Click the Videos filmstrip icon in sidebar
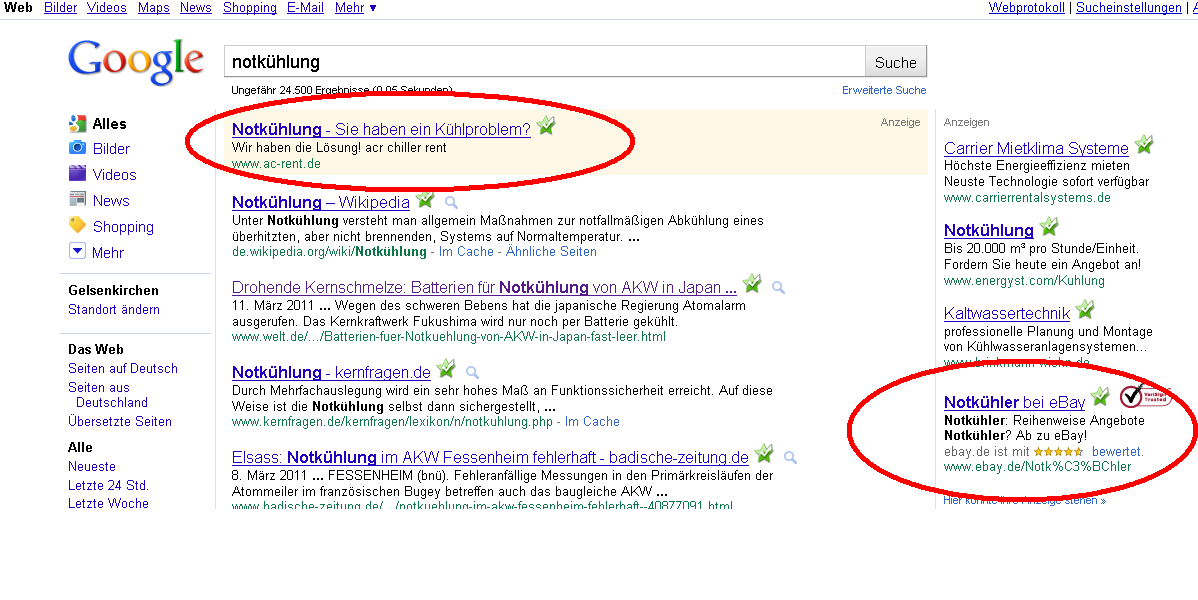The width and height of the screenshot is (1198, 600). point(77,174)
